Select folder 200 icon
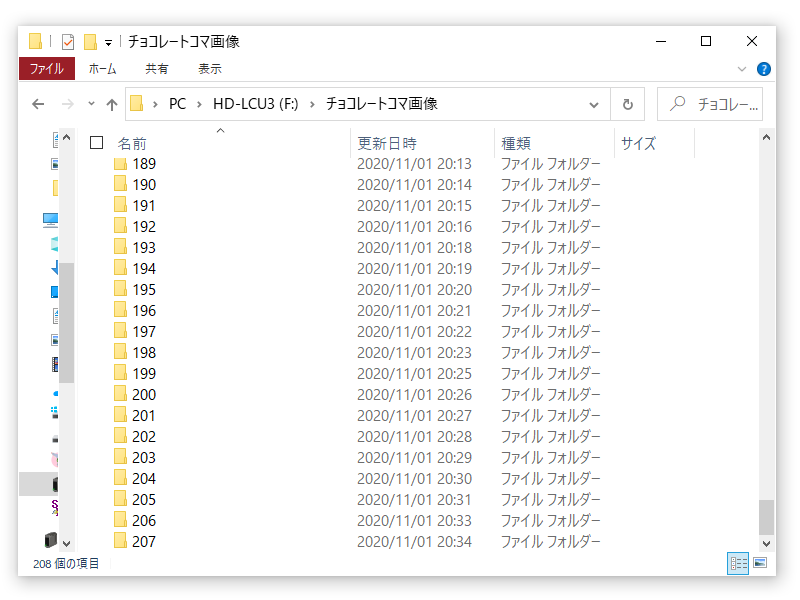Viewport: 800px width, 600px height. pyautogui.click(x=120, y=393)
